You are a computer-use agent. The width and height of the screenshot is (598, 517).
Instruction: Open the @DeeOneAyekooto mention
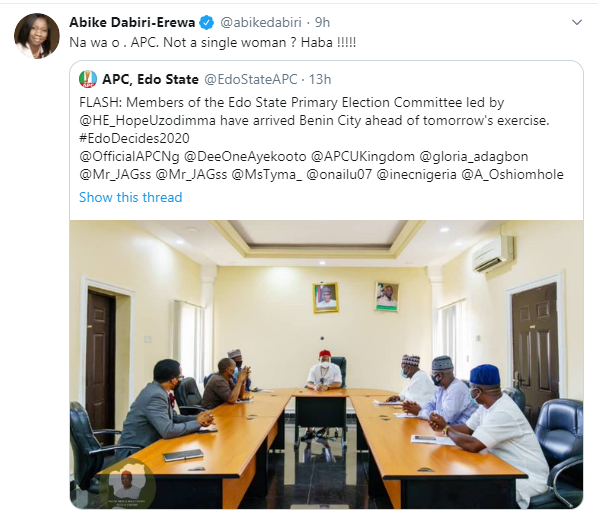click(245, 157)
